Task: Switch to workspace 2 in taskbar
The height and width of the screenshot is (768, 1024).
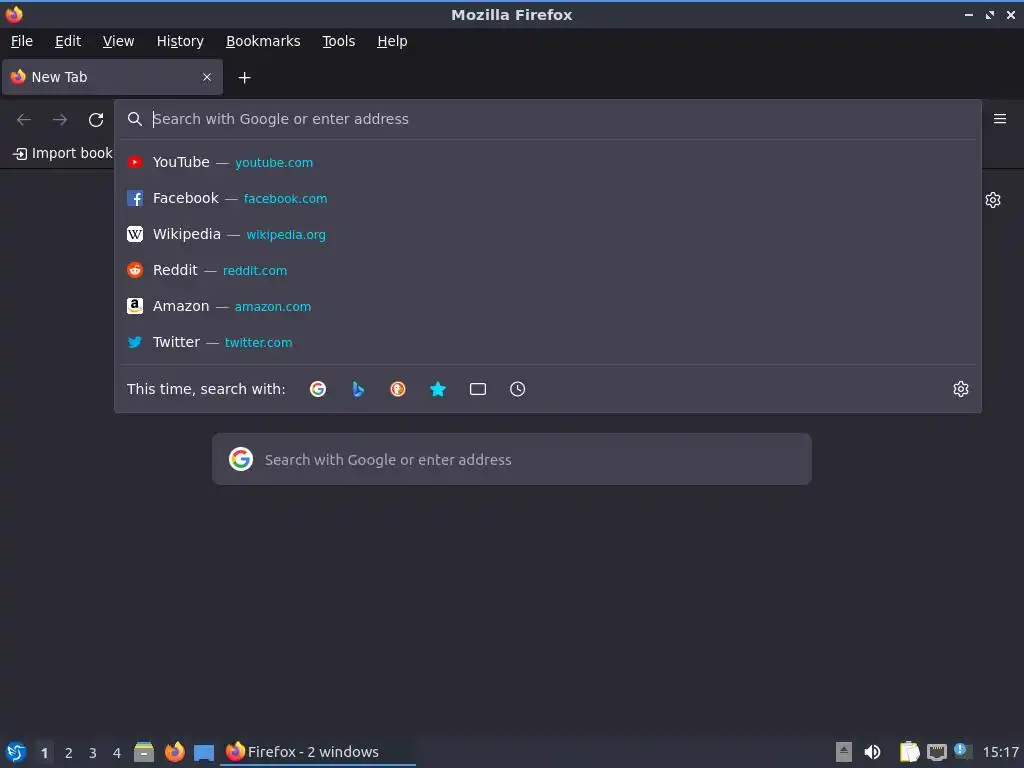Action: (69, 752)
